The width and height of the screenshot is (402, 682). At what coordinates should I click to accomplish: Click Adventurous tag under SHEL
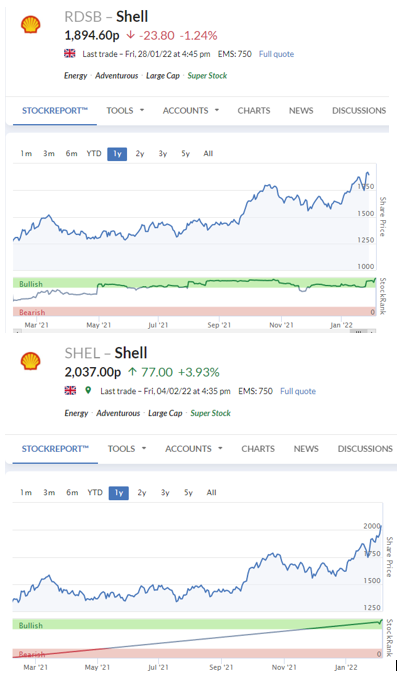click(x=118, y=413)
